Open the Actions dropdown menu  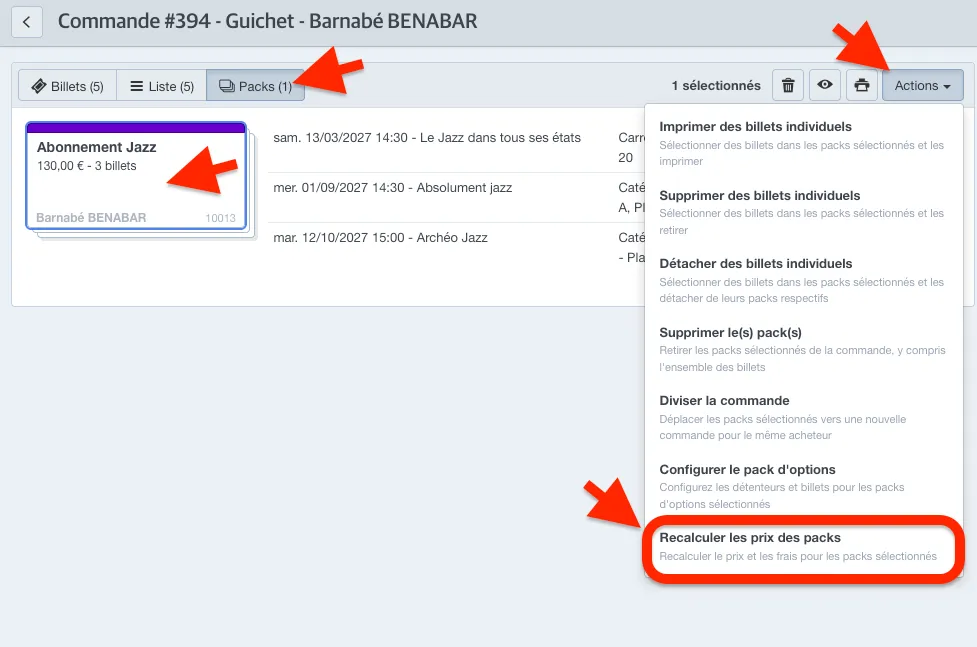[922, 85]
